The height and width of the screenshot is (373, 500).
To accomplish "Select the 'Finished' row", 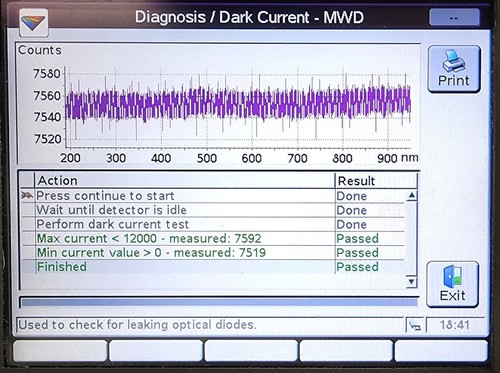I will (x=212, y=267).
